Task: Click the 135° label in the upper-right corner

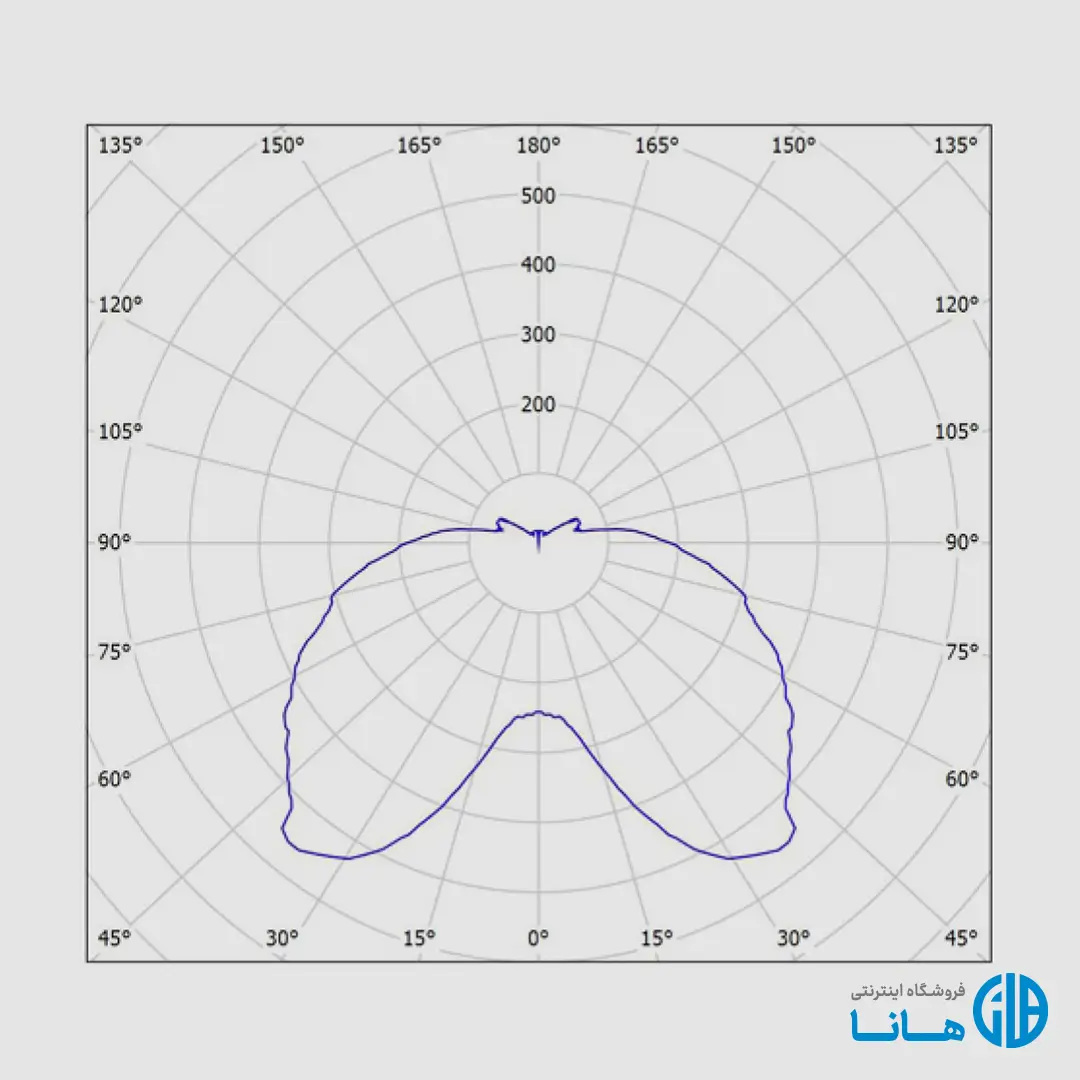Action: coord(955,145)
